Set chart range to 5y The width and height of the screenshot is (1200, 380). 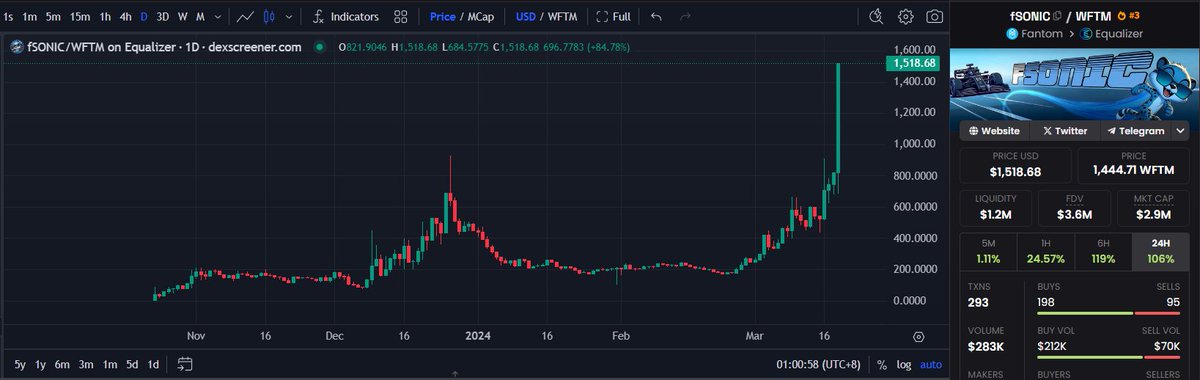(x=20, y=364)
